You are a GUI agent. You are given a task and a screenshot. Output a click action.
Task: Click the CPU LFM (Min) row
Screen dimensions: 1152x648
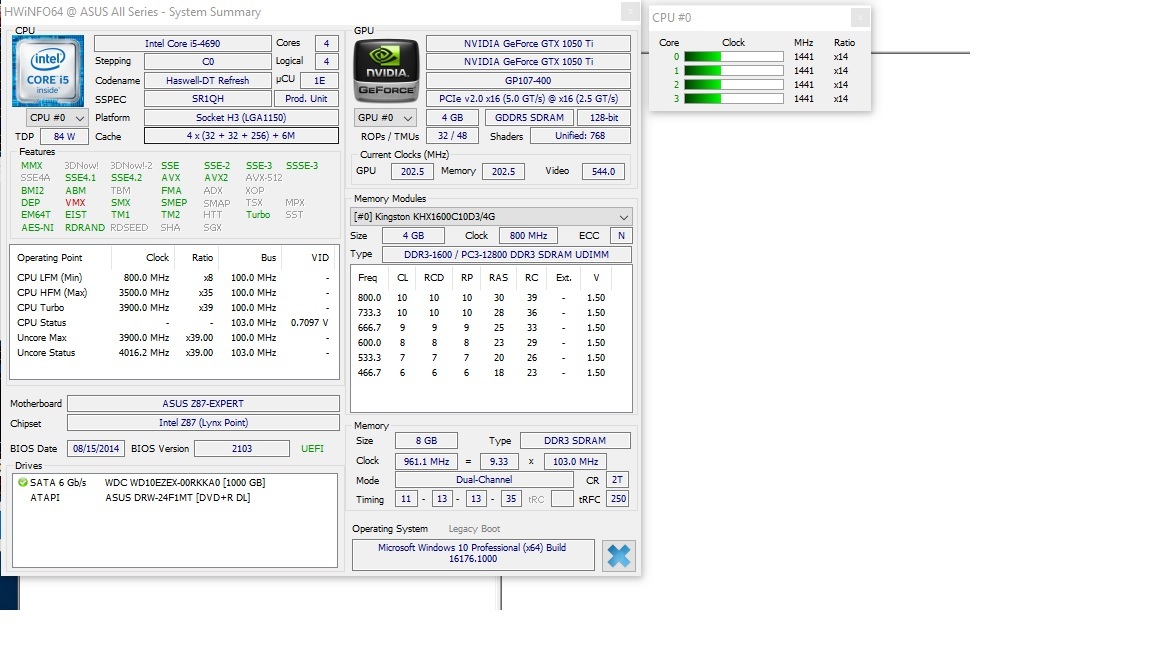click(x=173, y=278)
